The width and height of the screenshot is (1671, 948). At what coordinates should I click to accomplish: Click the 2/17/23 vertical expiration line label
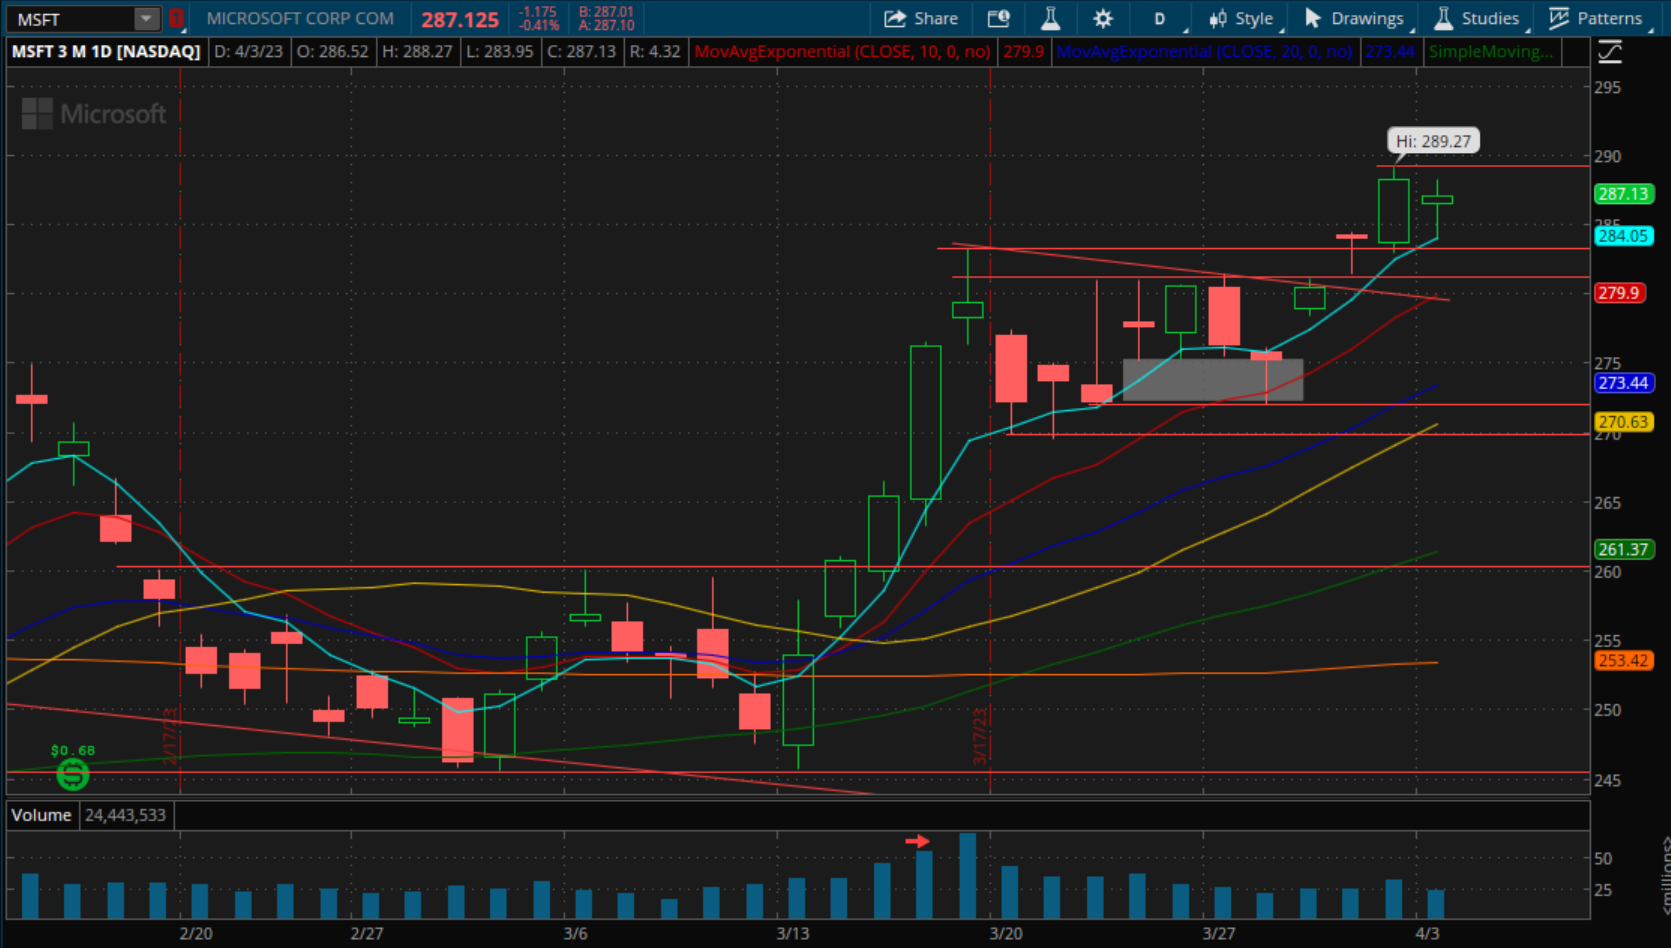tap(170, 737)
